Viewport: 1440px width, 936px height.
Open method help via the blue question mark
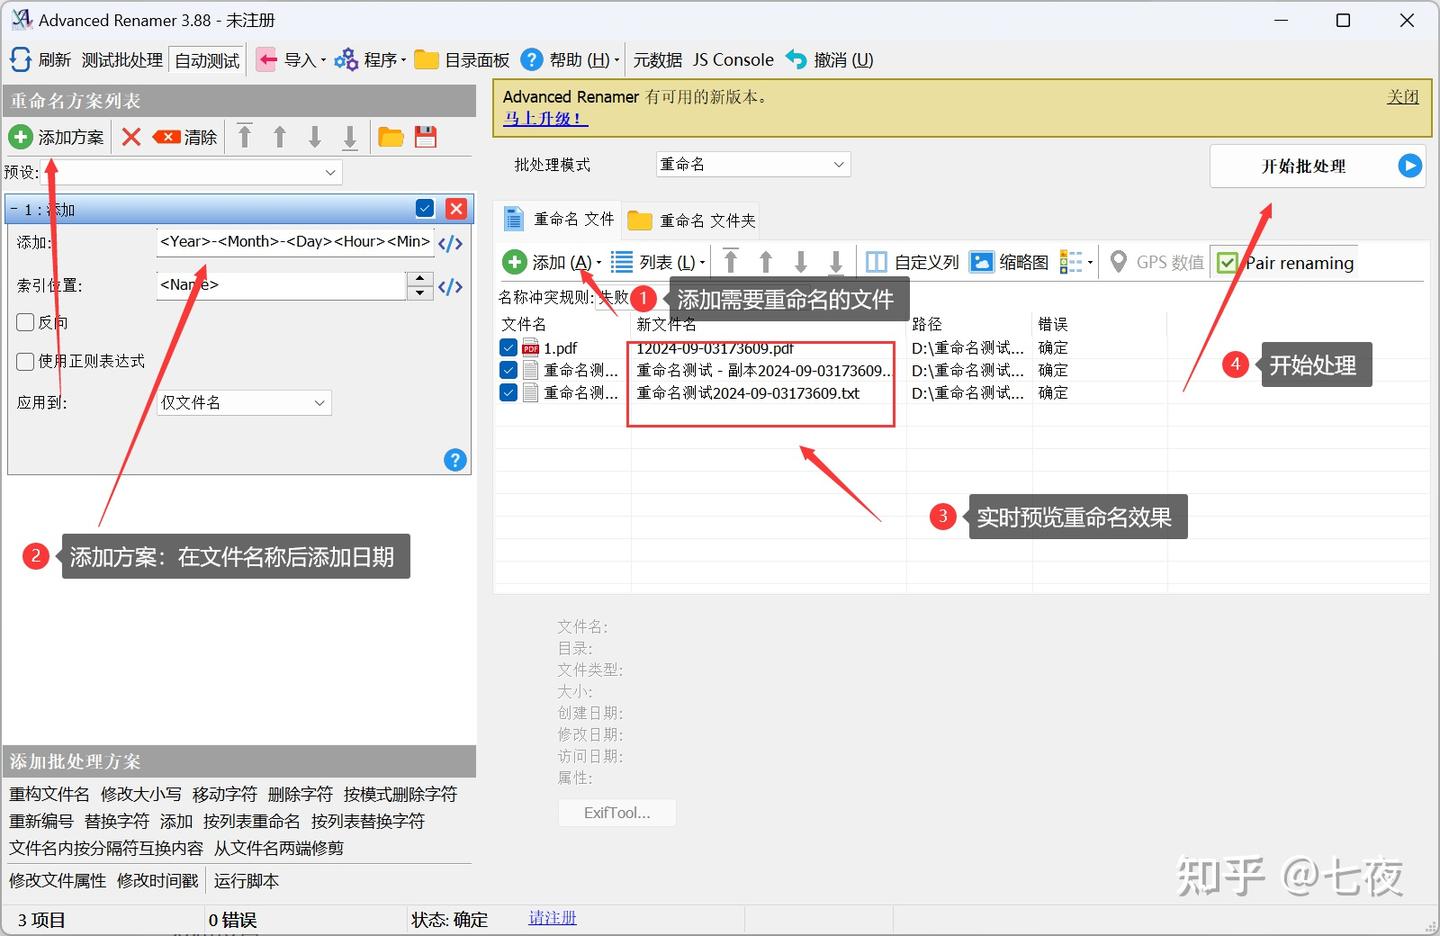pos(455,460)
